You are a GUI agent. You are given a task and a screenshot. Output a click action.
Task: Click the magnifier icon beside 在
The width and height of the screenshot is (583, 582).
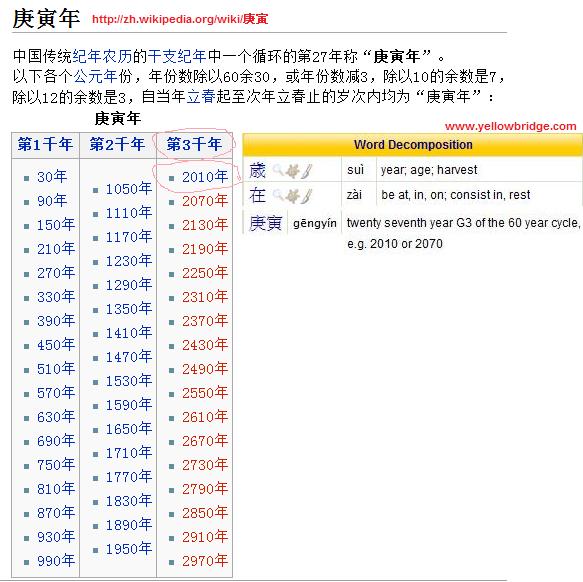click(x=277, y=195)
